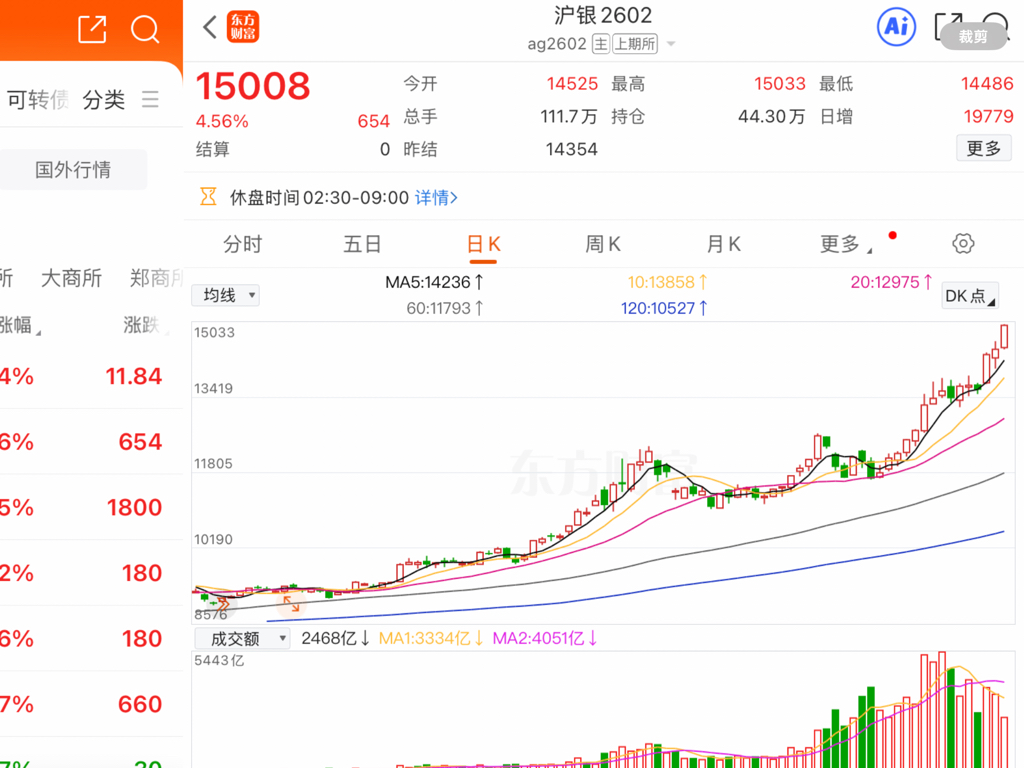
Task: Click the latest candlestick at the chart top
Action: point(1004,336)
